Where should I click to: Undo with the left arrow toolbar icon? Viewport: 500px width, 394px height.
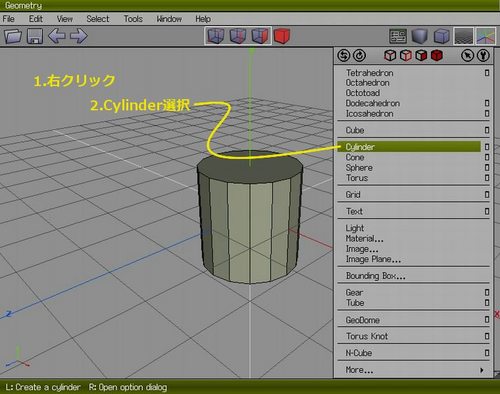tap(57, 36)
